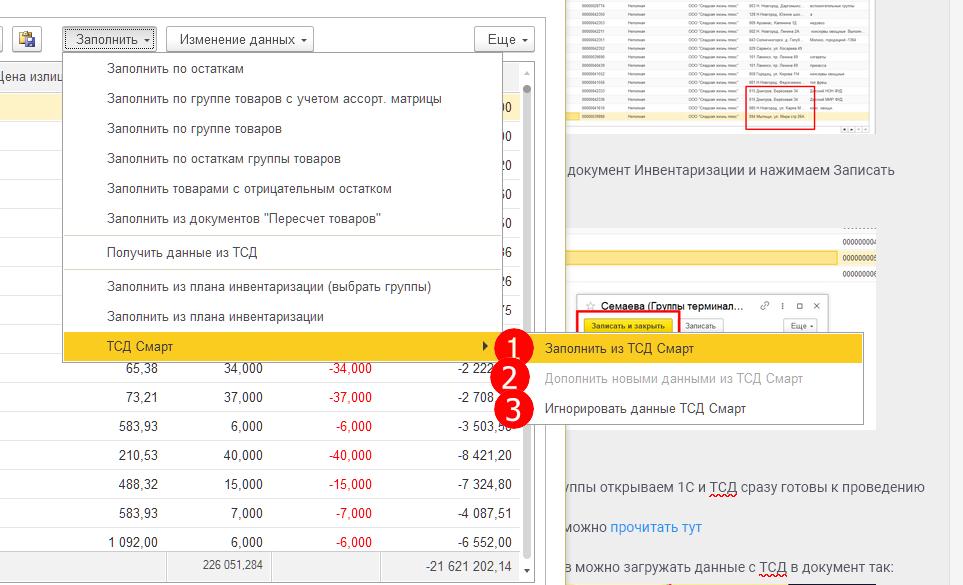Click red circle marker number 3
Screen dimensions: 963x585
(x=511, y=408)
